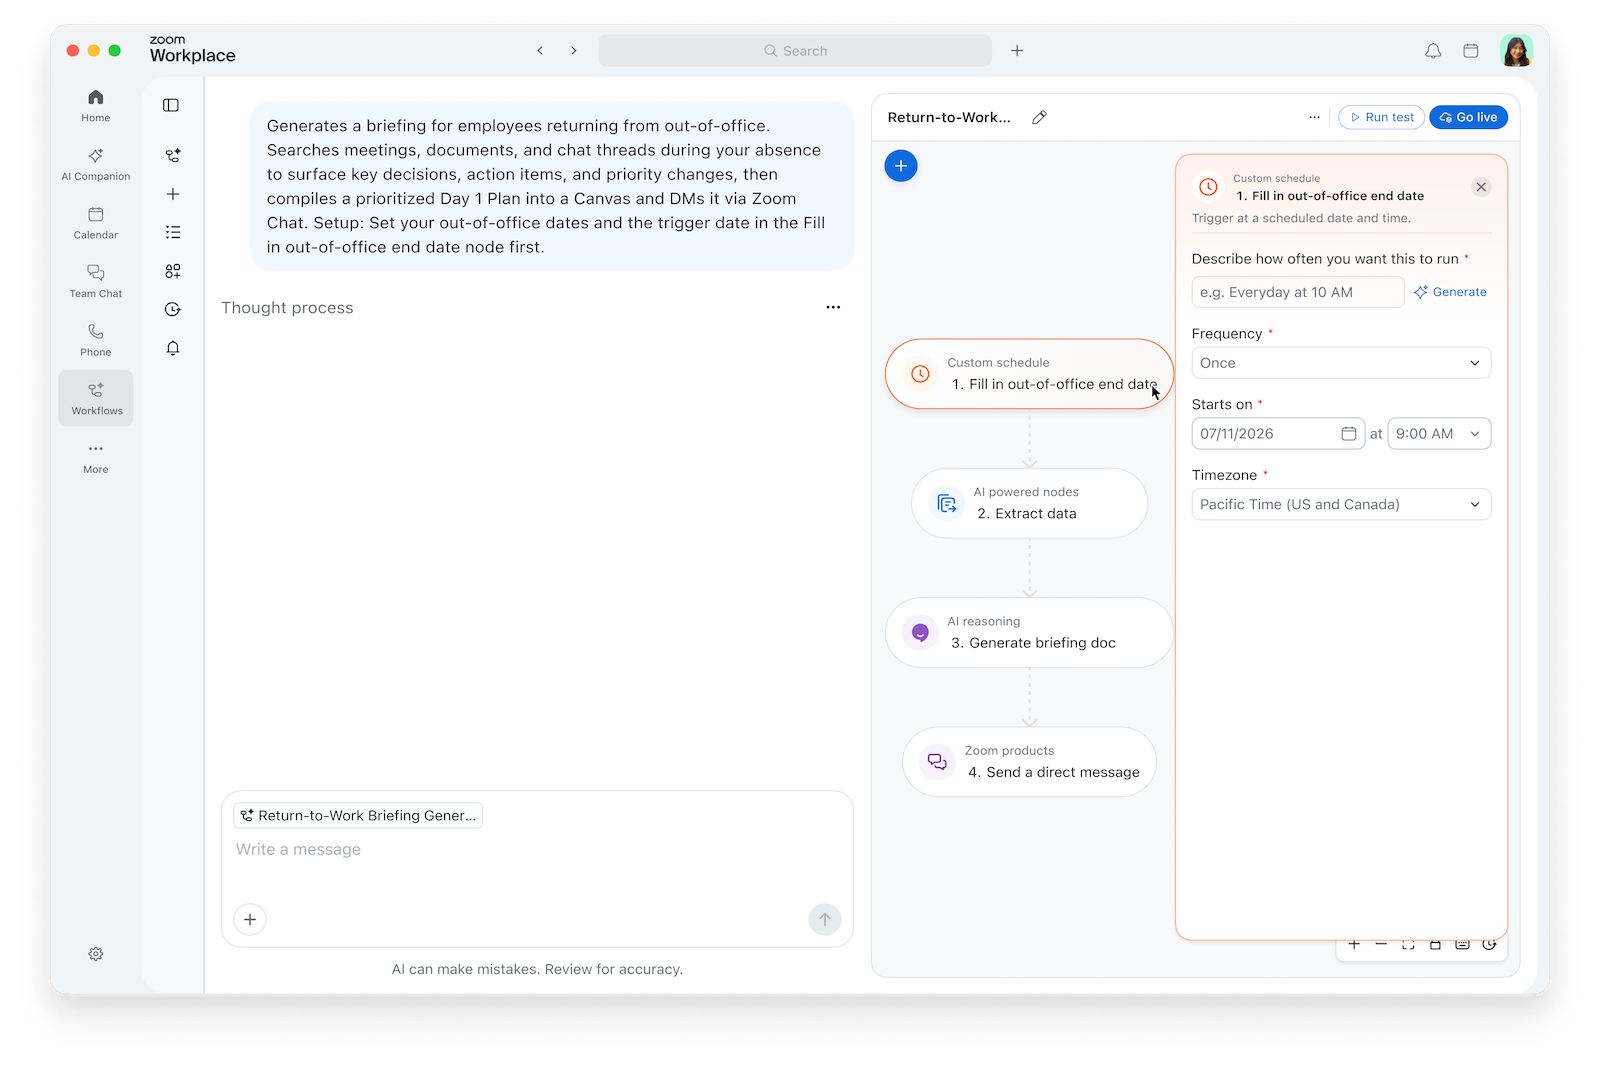Click the Zoom products chat node icon

click(937, 762)
